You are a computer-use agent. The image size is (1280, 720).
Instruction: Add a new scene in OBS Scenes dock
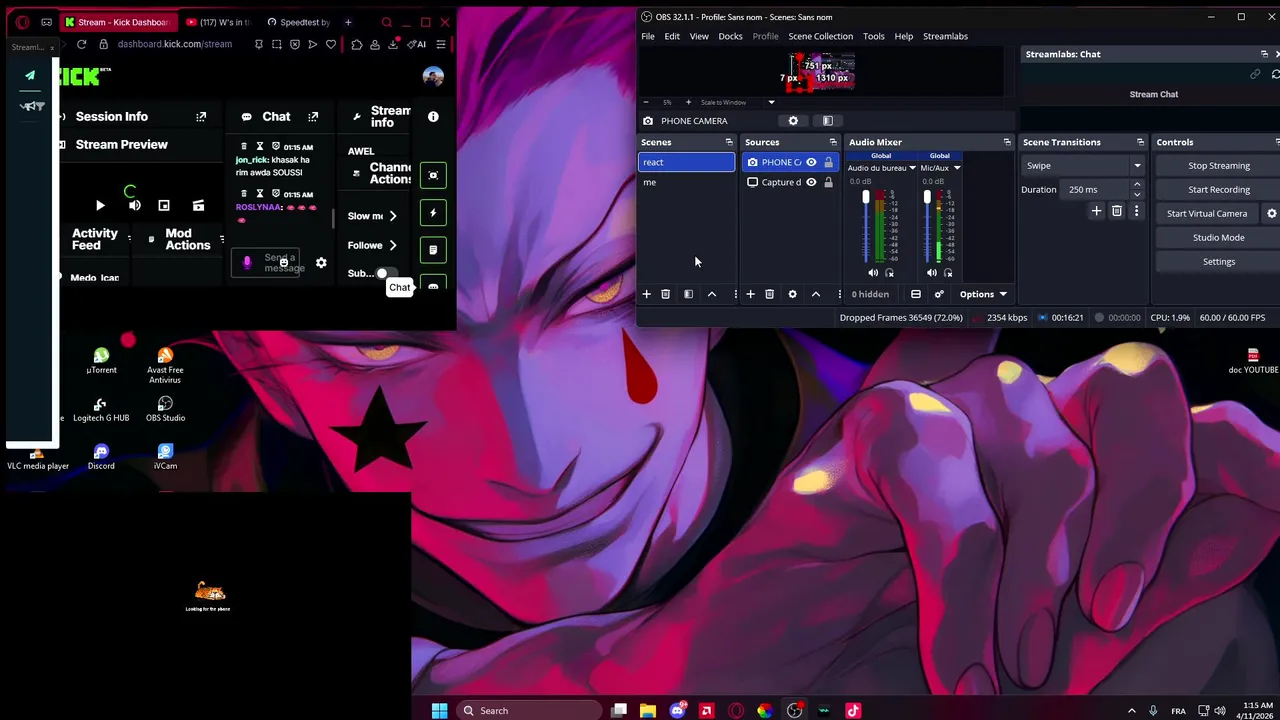tap(646, 294)
